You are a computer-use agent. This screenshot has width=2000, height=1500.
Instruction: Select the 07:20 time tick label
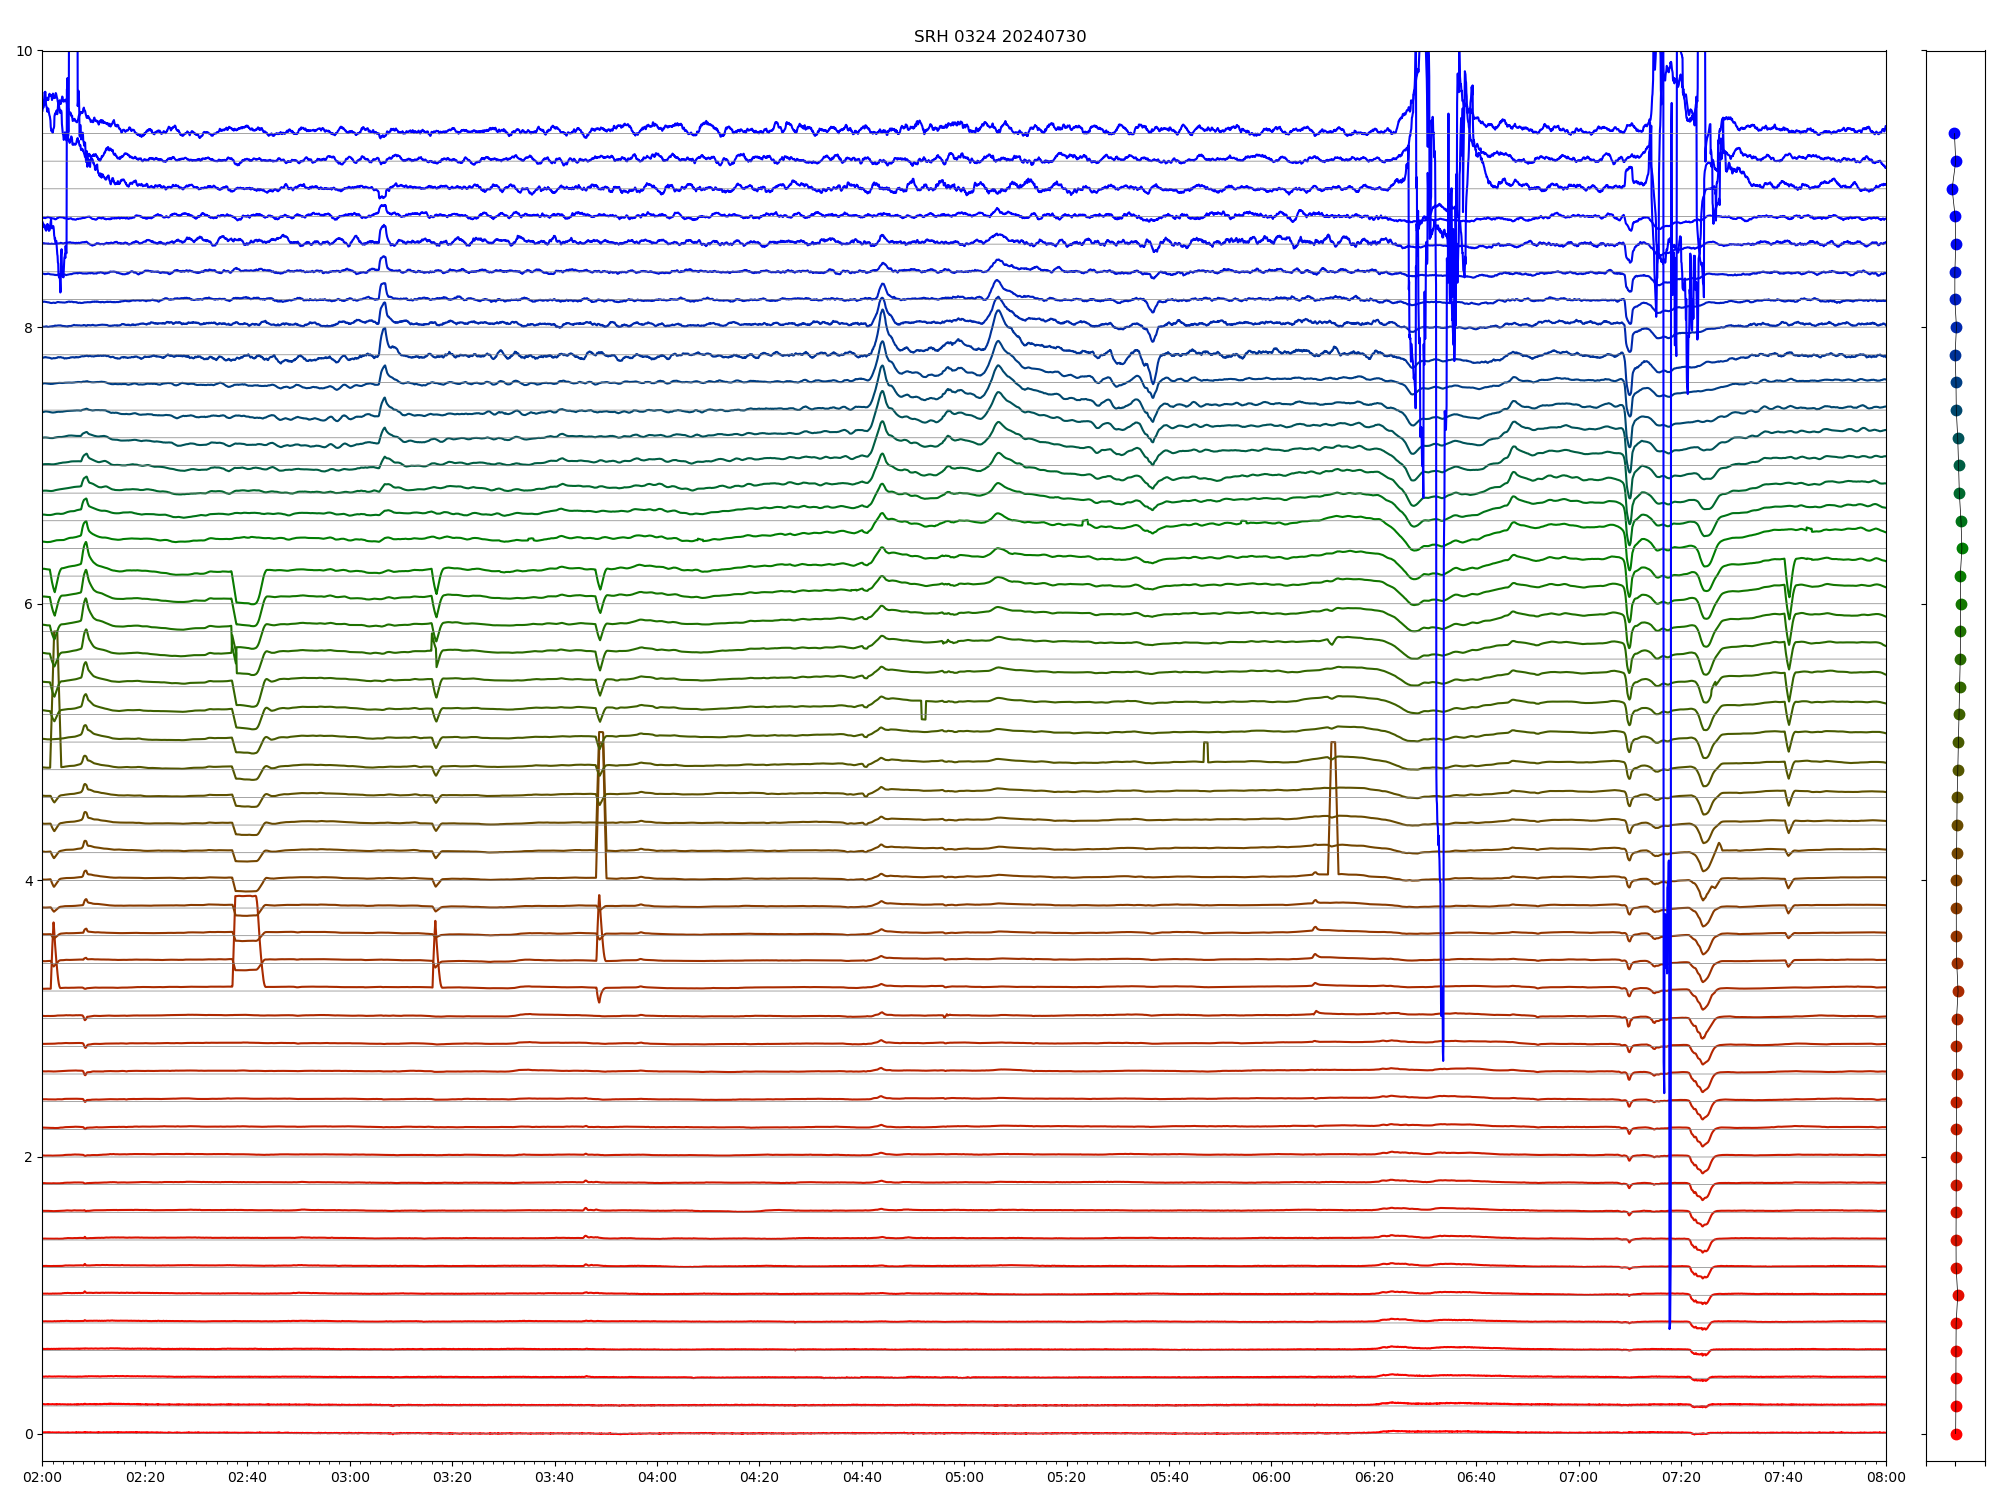(x=1681, y=1477)
